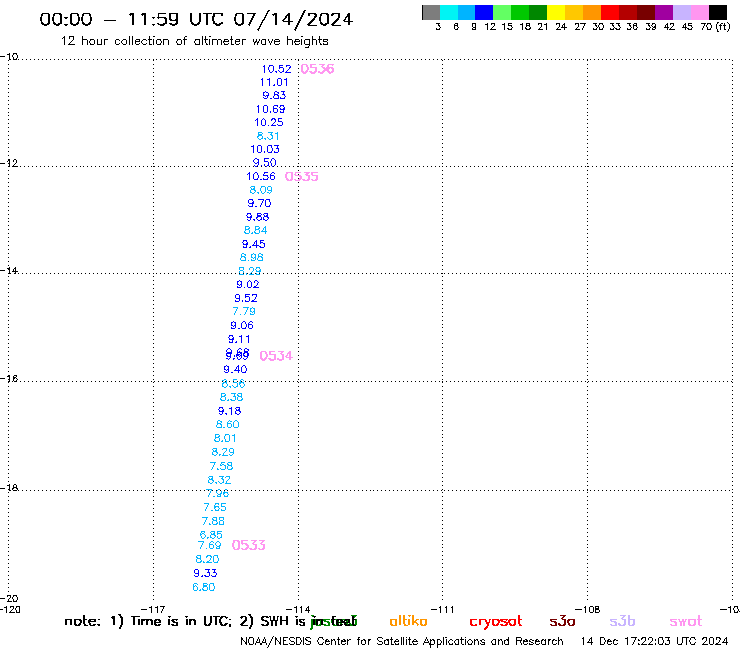Click the 7.65 wave height value
740x650 pixels.
[x=215, y=507]
